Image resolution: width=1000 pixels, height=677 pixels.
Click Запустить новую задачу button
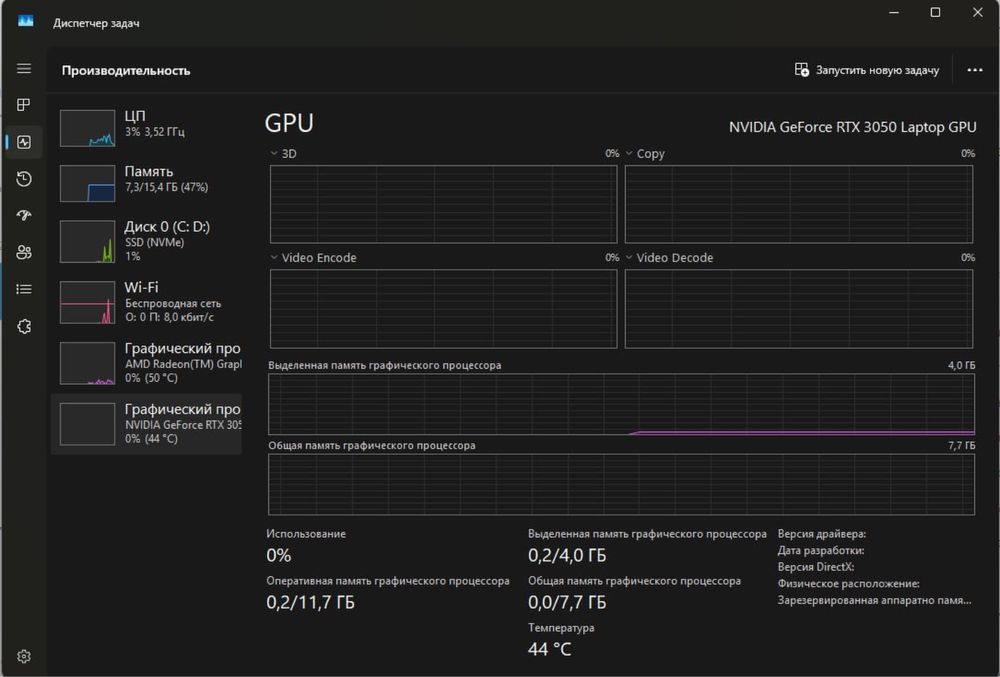(x=867, y=70)
